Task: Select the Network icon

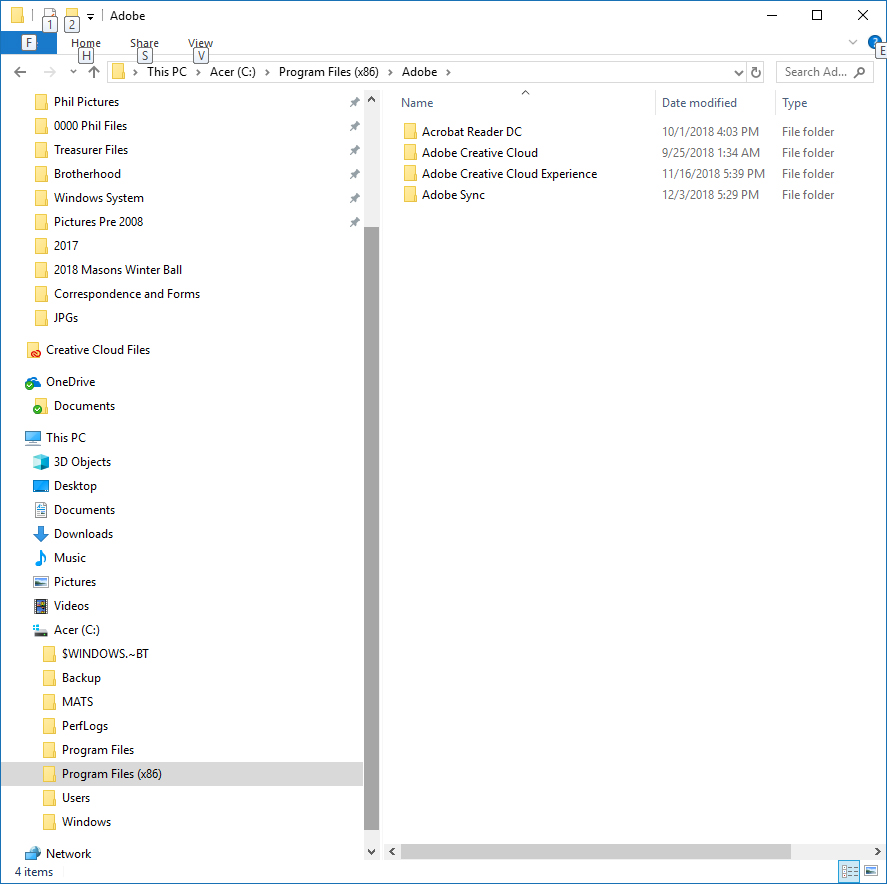Action: pos(33,853)
